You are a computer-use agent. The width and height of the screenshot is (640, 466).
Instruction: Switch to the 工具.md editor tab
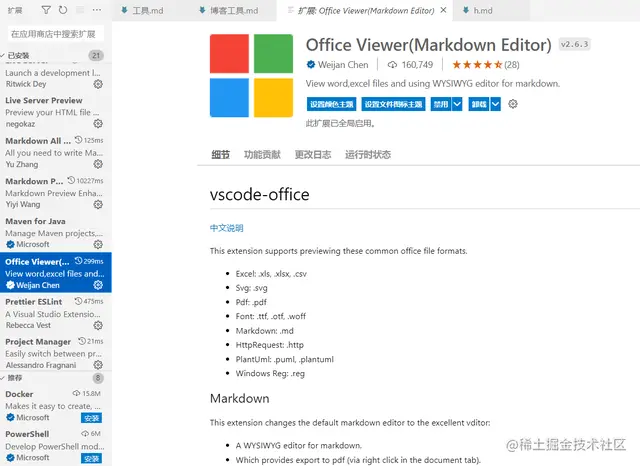(147, 11)
